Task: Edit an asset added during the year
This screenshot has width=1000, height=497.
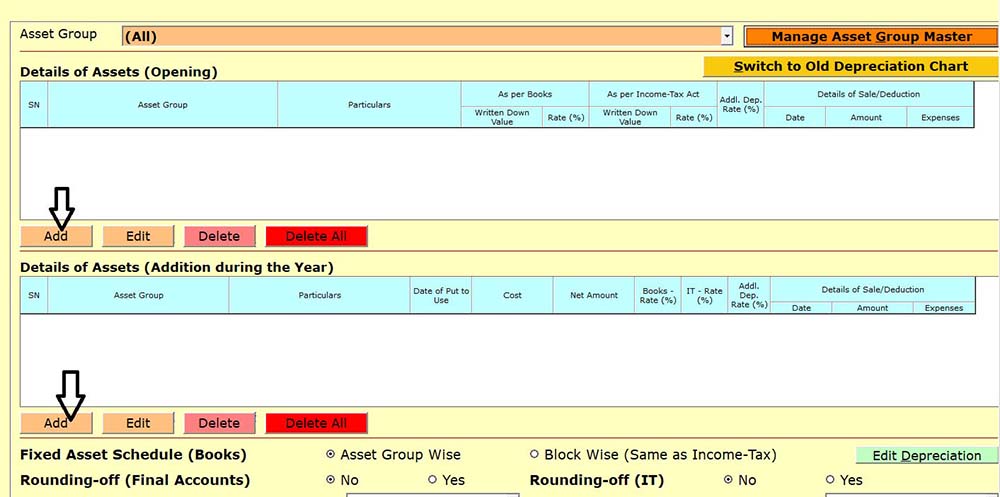Action: point(138,423)
